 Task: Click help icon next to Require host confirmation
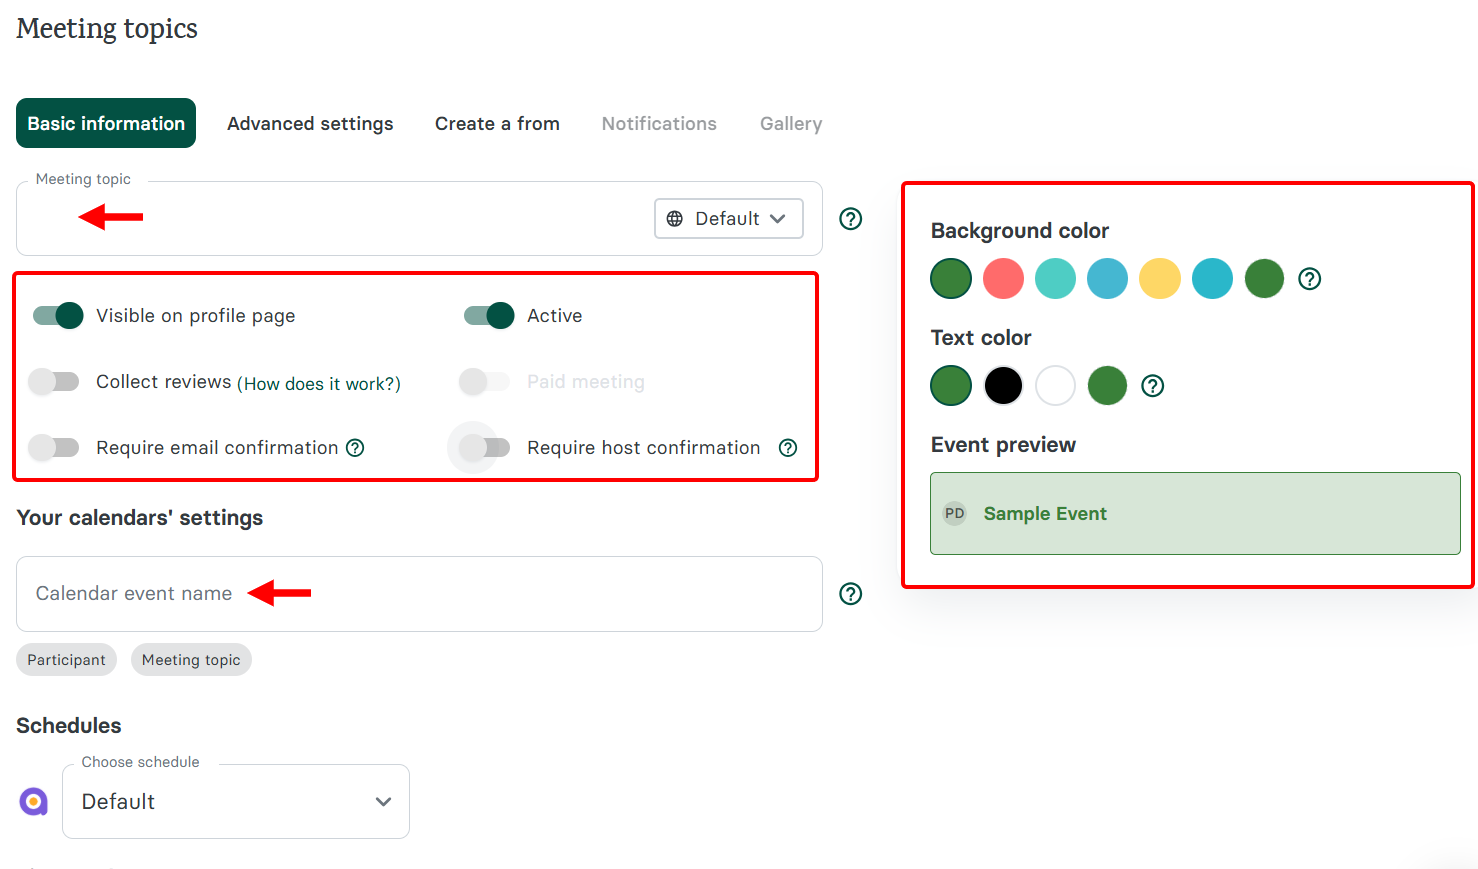click(x=787, y=448)
